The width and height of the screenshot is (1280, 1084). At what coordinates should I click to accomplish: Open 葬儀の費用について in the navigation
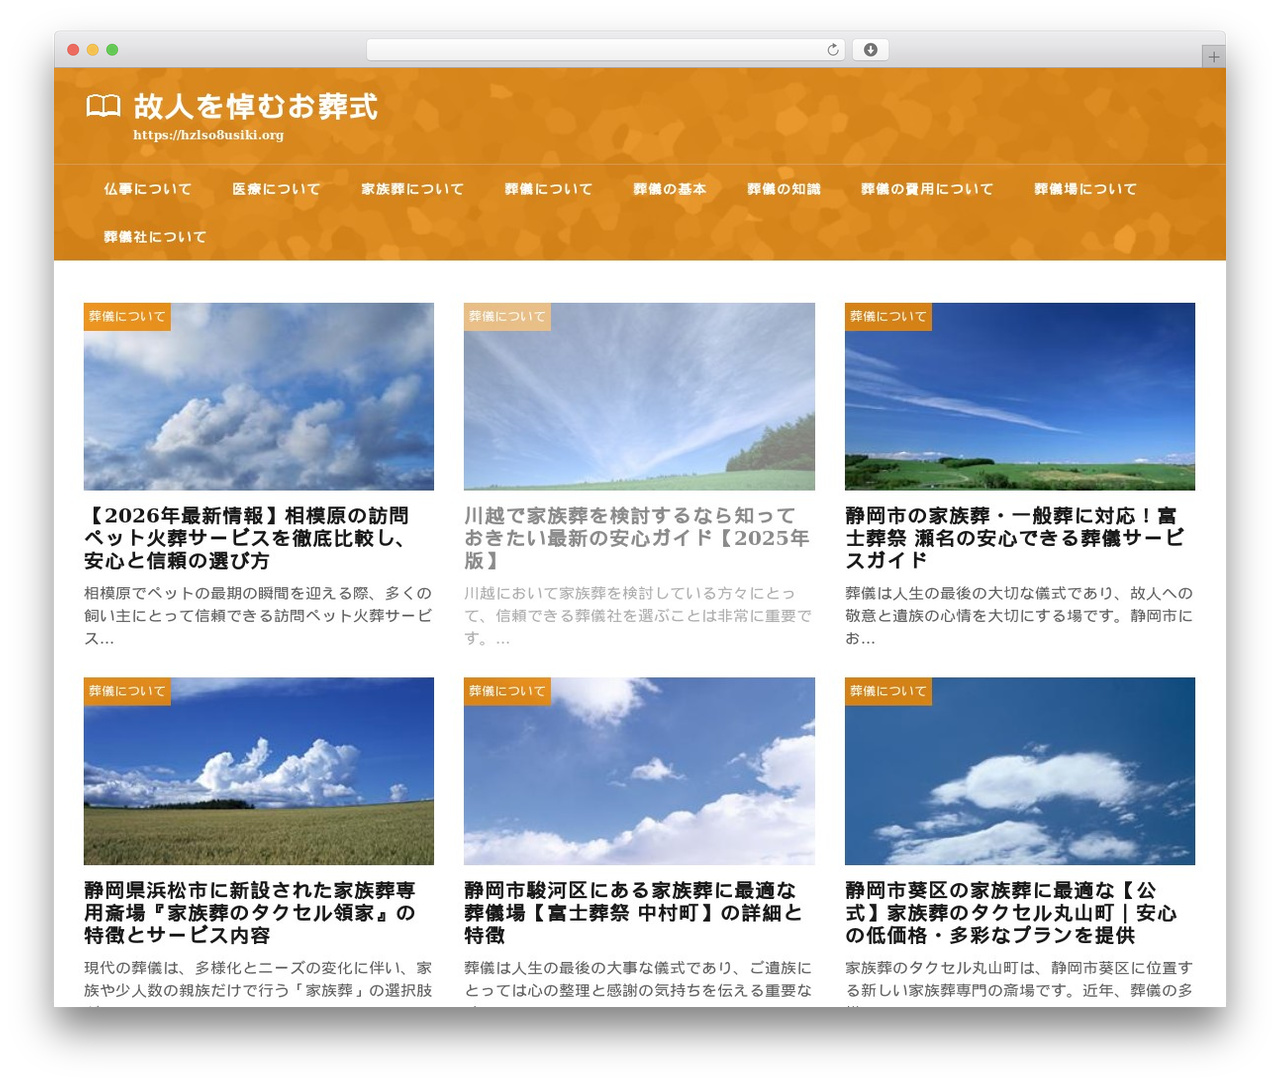(927, 189)
